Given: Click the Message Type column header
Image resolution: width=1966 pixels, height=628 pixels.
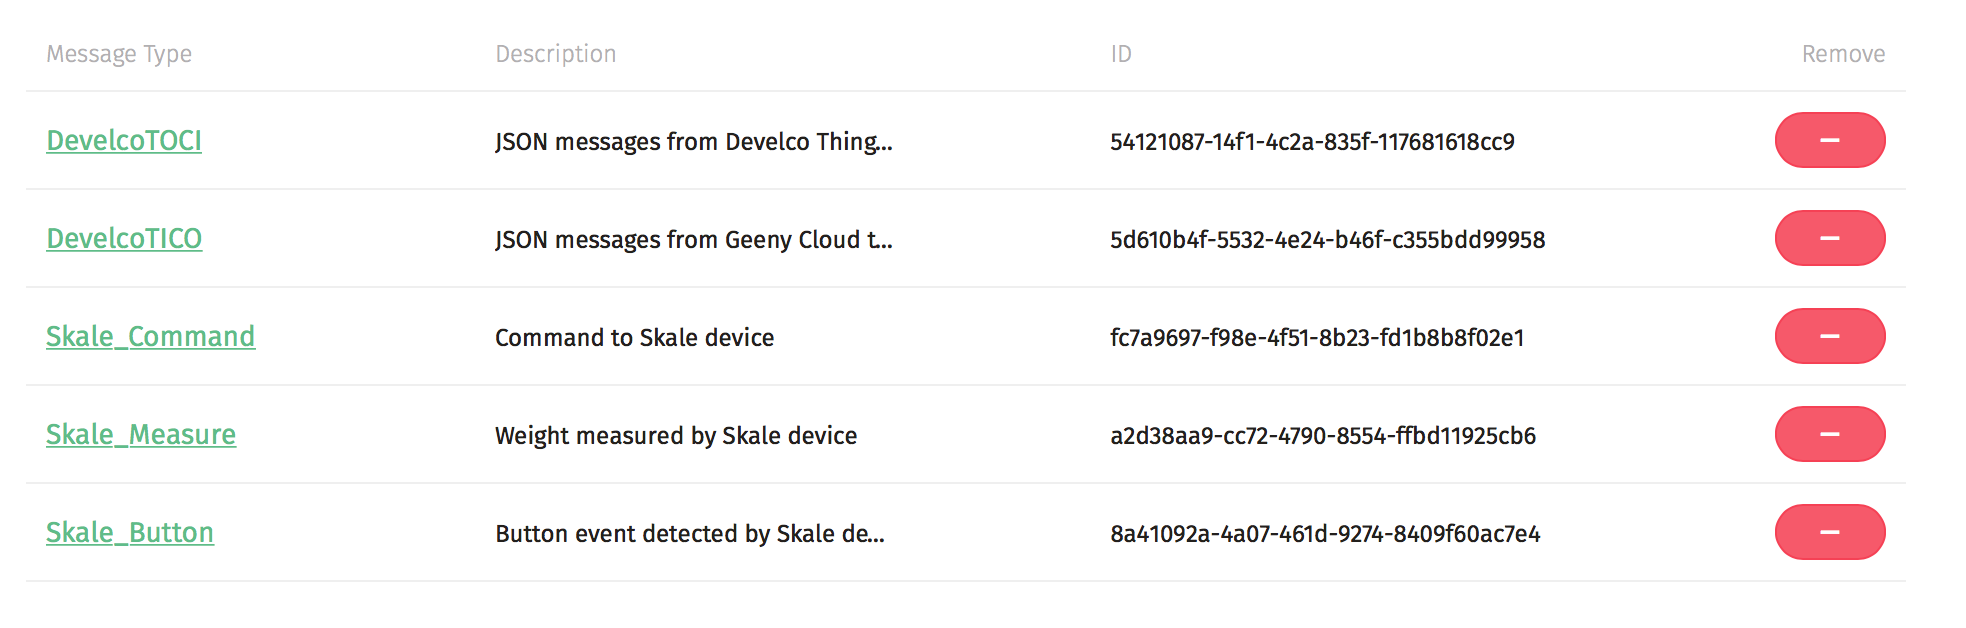Looking at the screenshot, I should 119,54.
